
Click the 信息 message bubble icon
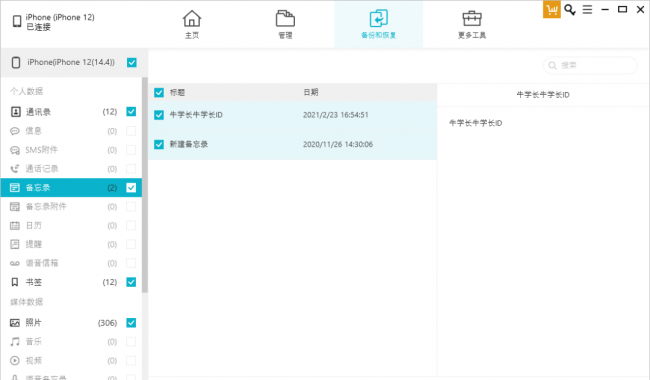point(15,131)
